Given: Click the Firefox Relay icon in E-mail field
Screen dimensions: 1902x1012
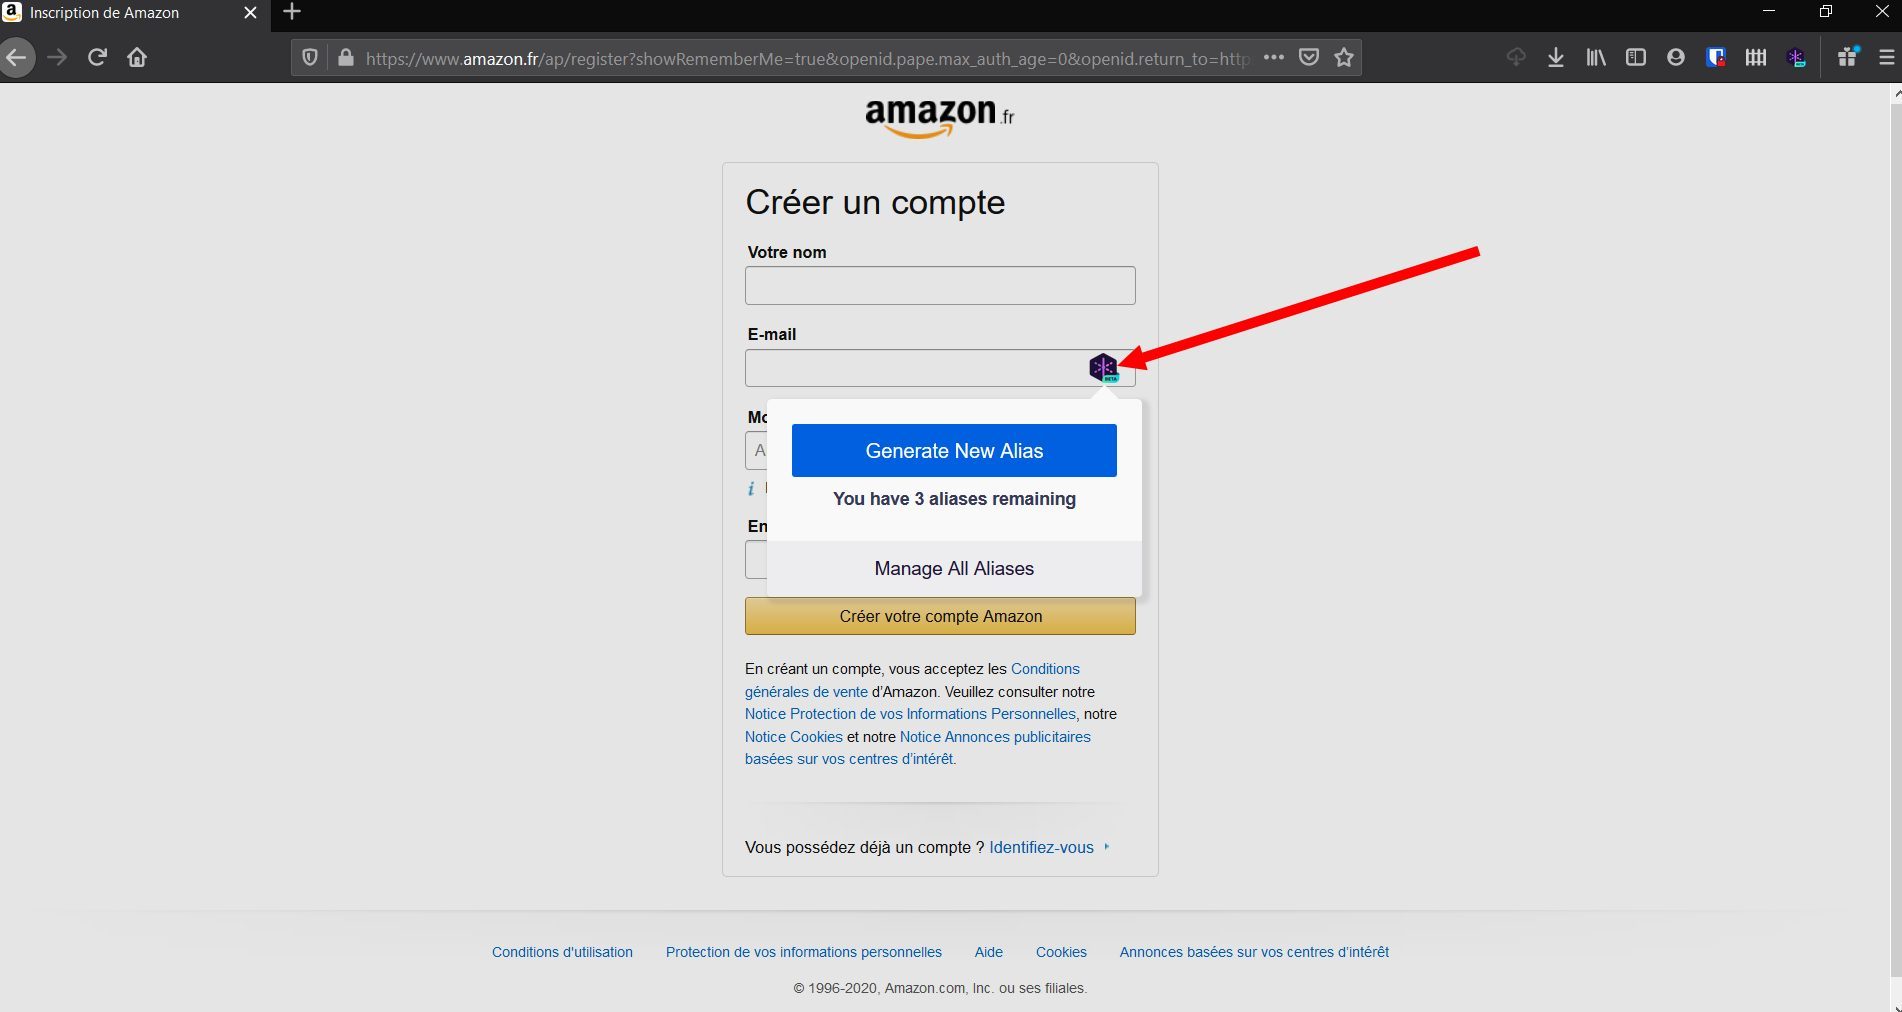Looking at the screenshot, I should pyautogui.click(x=1103, y=368).
